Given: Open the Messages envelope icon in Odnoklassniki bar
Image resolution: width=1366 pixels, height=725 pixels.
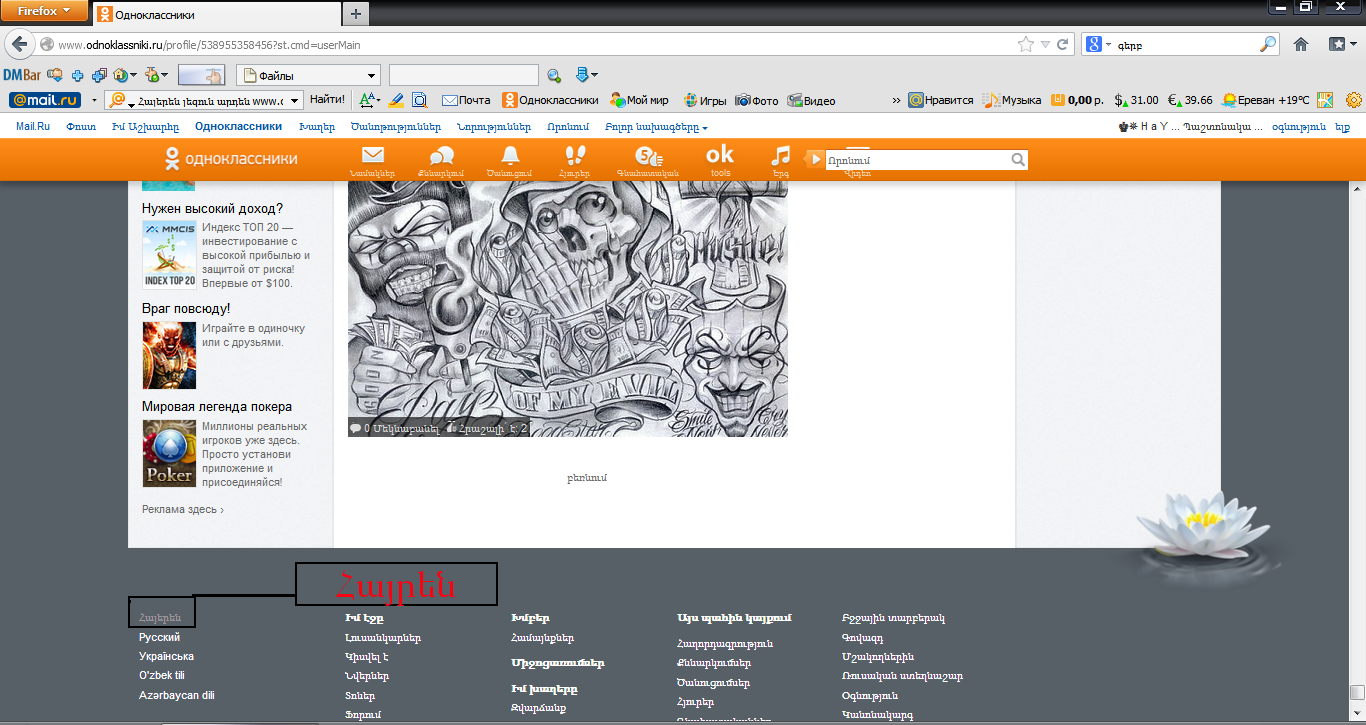Looking at the screenshot, I should 373,155.
